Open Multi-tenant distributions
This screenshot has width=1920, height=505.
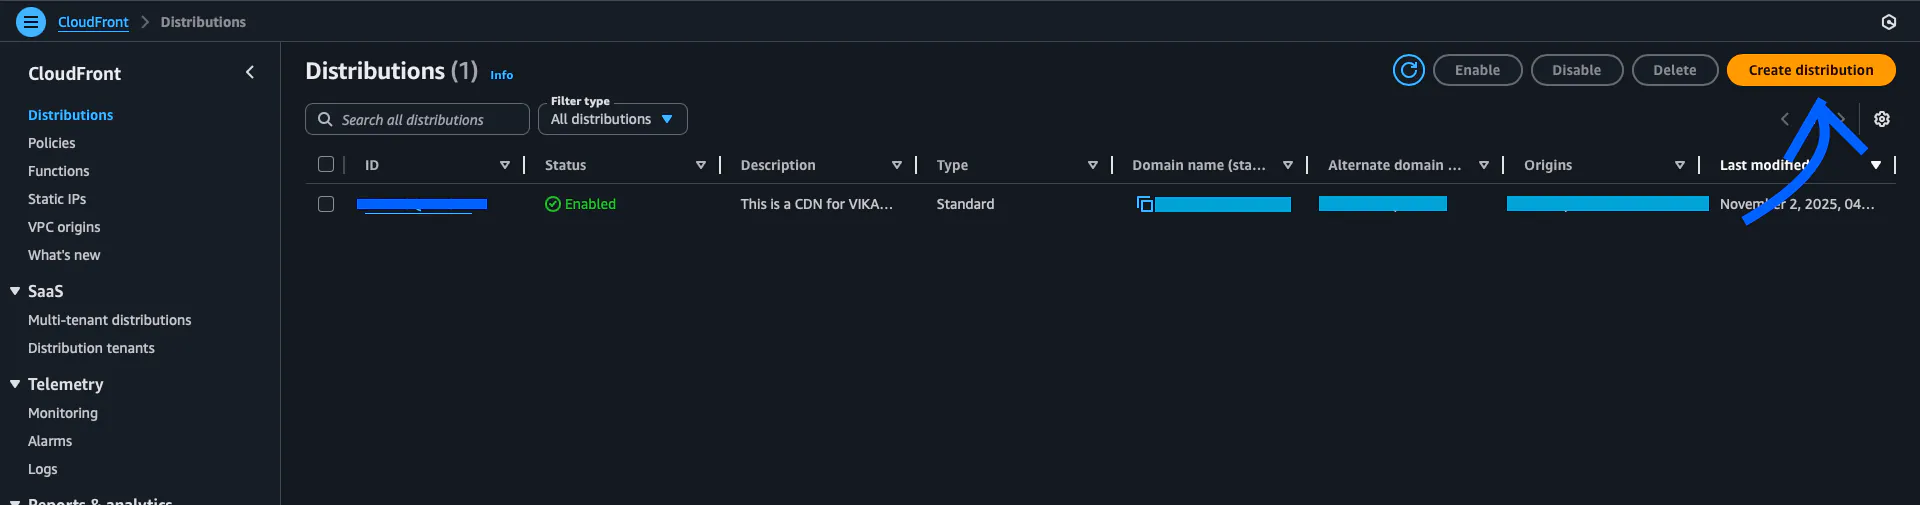coord(109,320)
